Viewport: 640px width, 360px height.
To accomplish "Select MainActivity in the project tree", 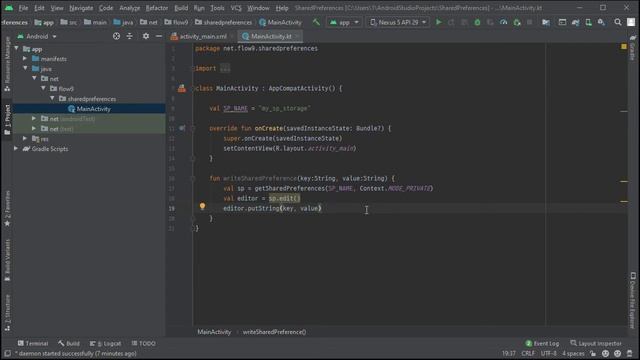I will (x=89, y=109).
